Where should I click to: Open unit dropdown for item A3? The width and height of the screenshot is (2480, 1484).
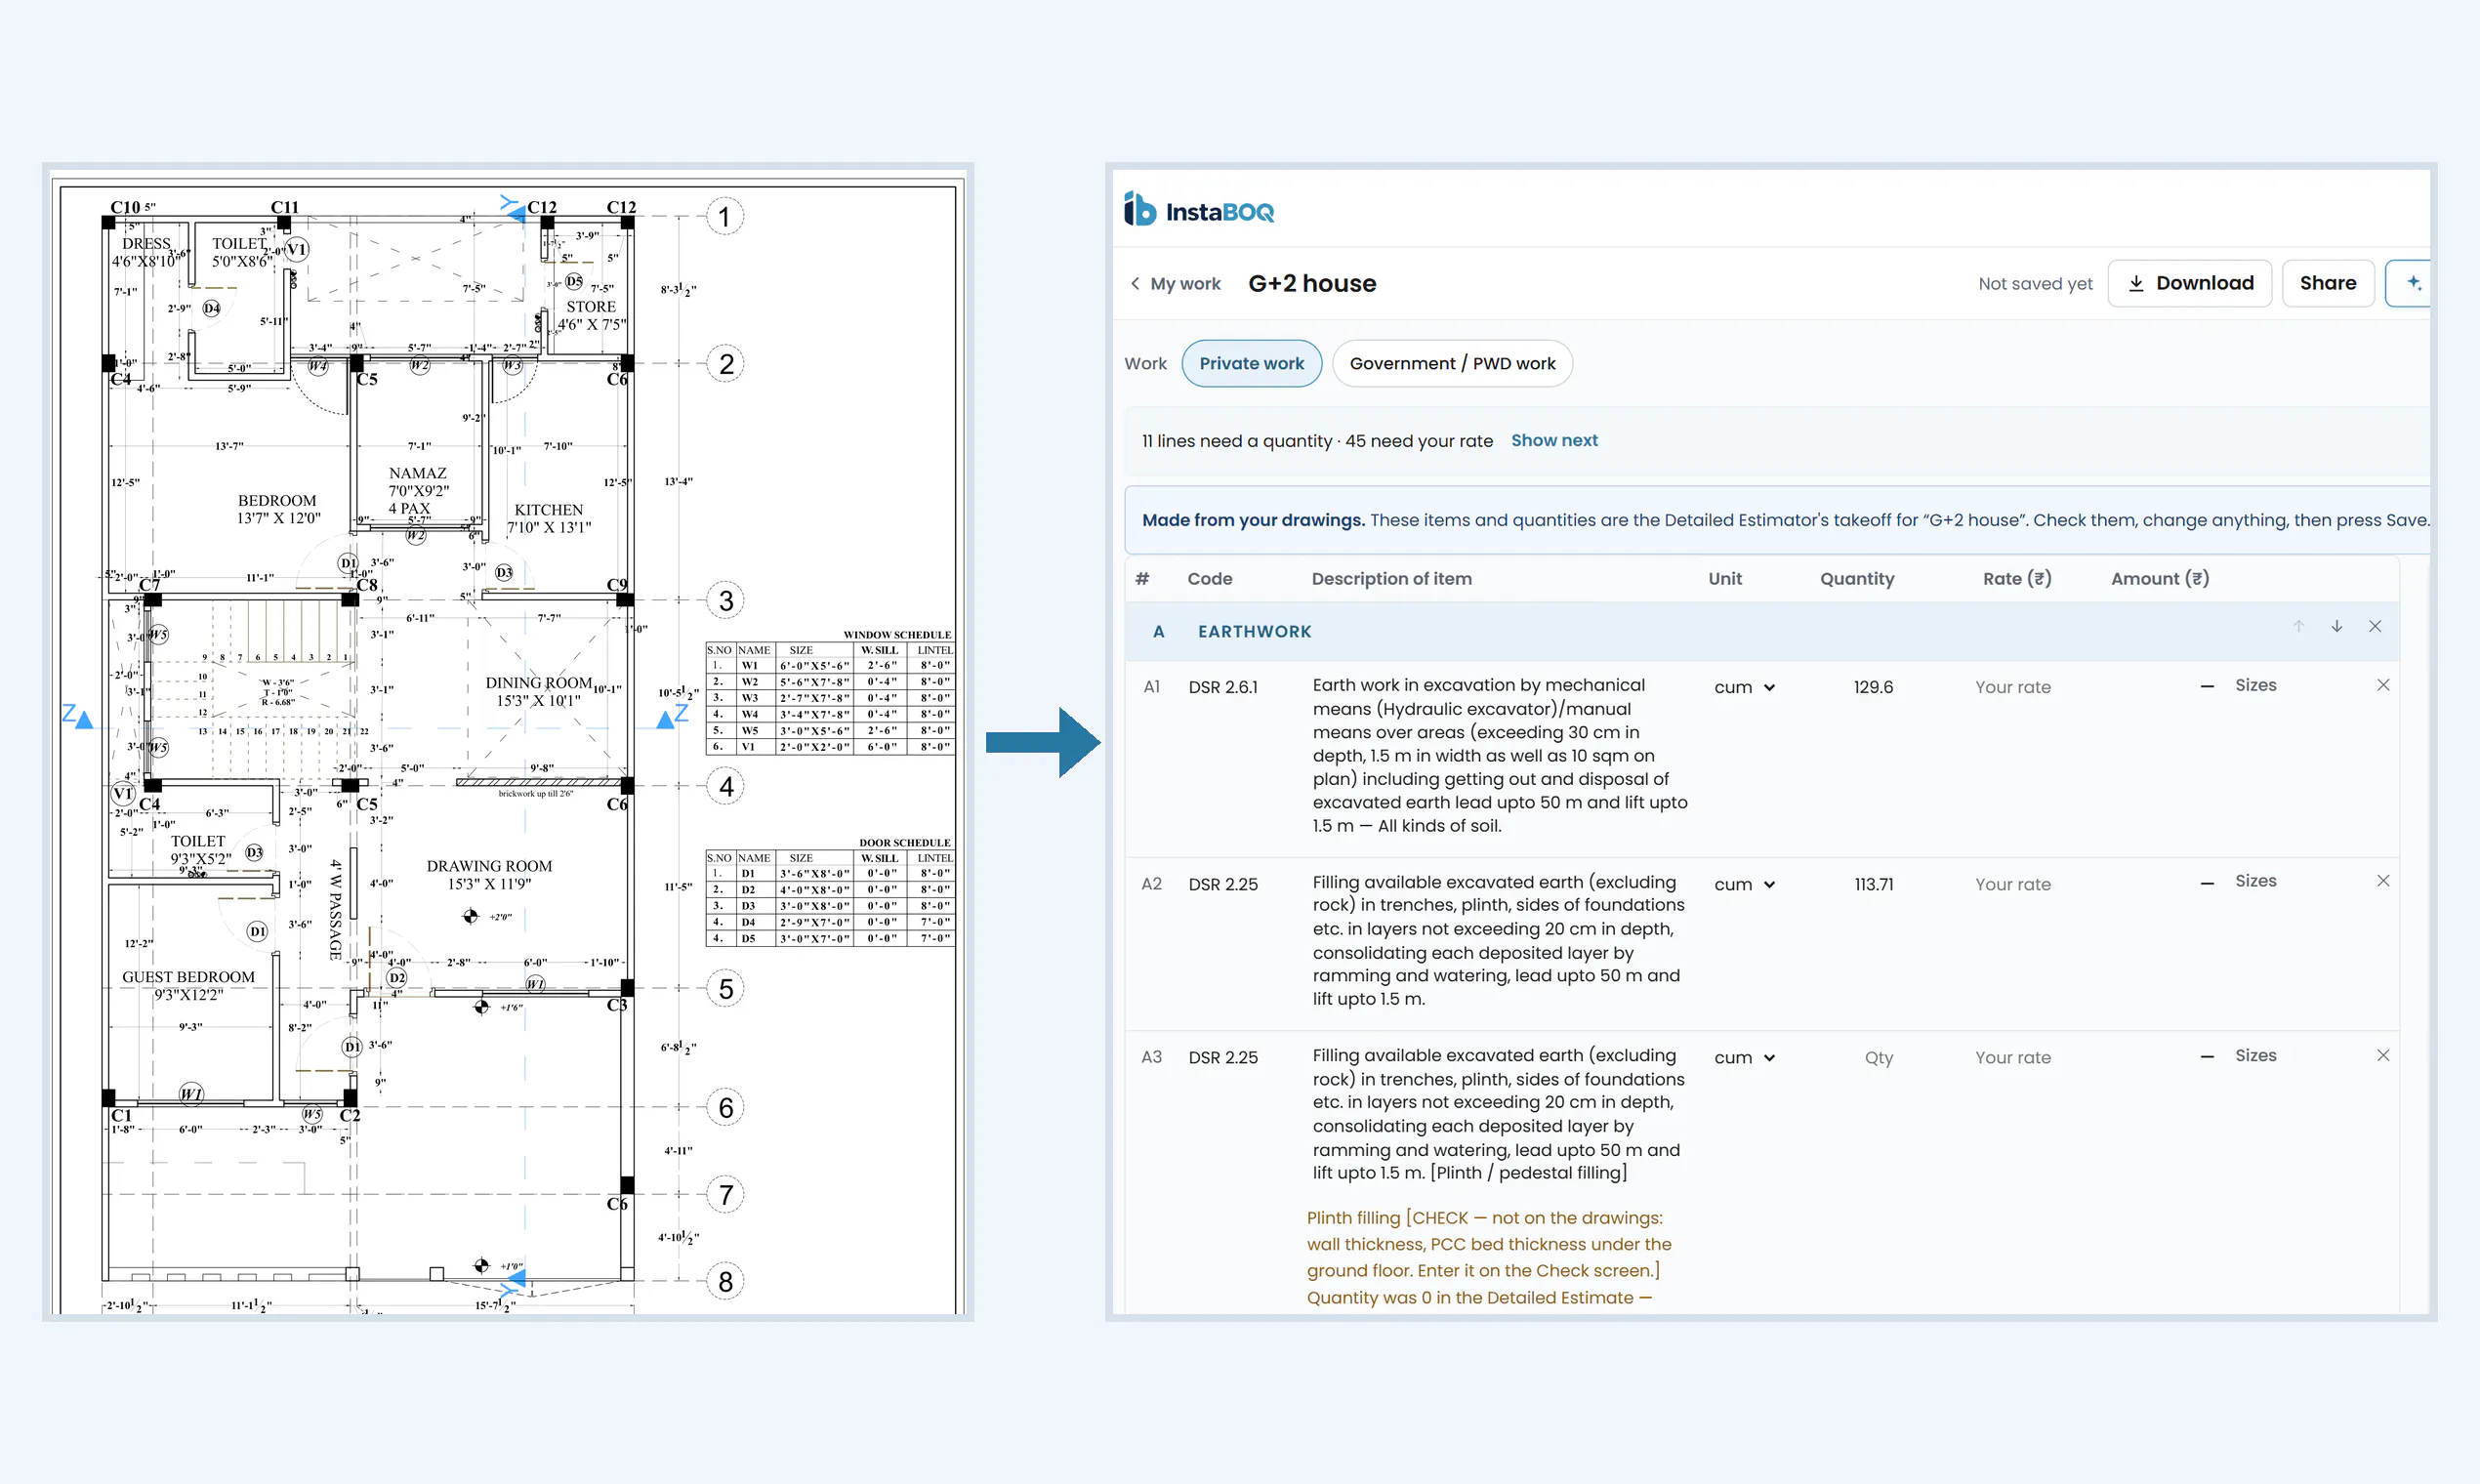coord(1744,1057)
